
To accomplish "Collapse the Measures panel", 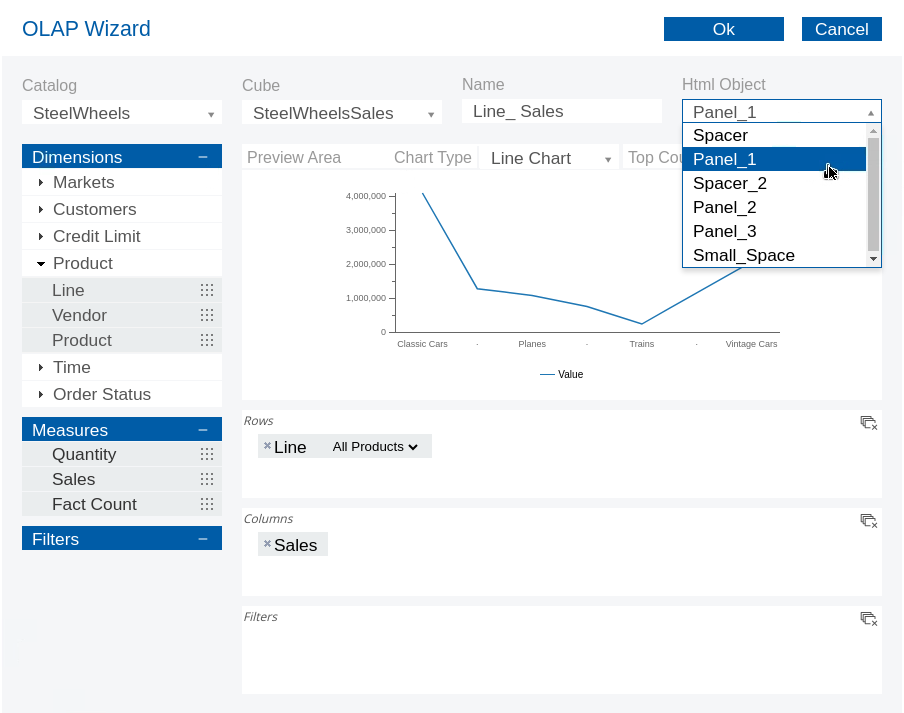I will 203,430.
